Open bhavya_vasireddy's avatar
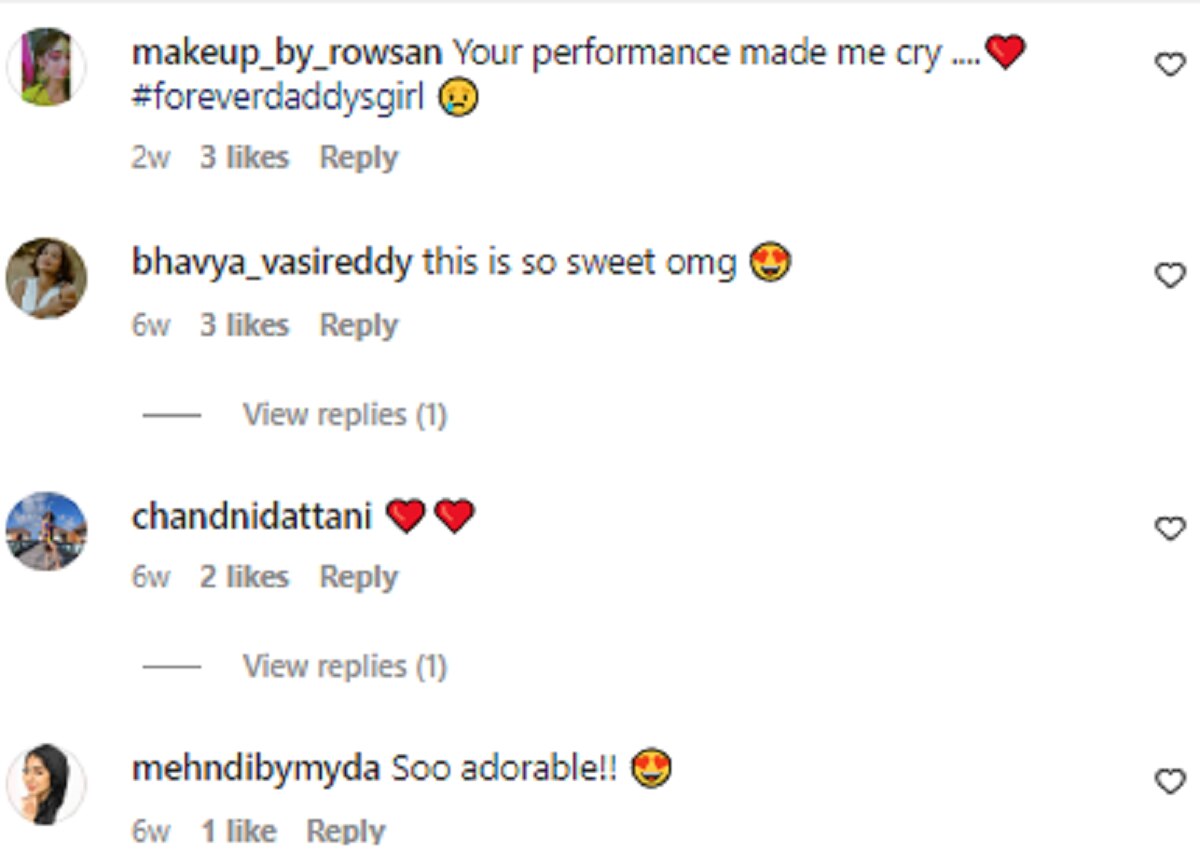Viewport: 1200px width, 853px height. point(46,278)
